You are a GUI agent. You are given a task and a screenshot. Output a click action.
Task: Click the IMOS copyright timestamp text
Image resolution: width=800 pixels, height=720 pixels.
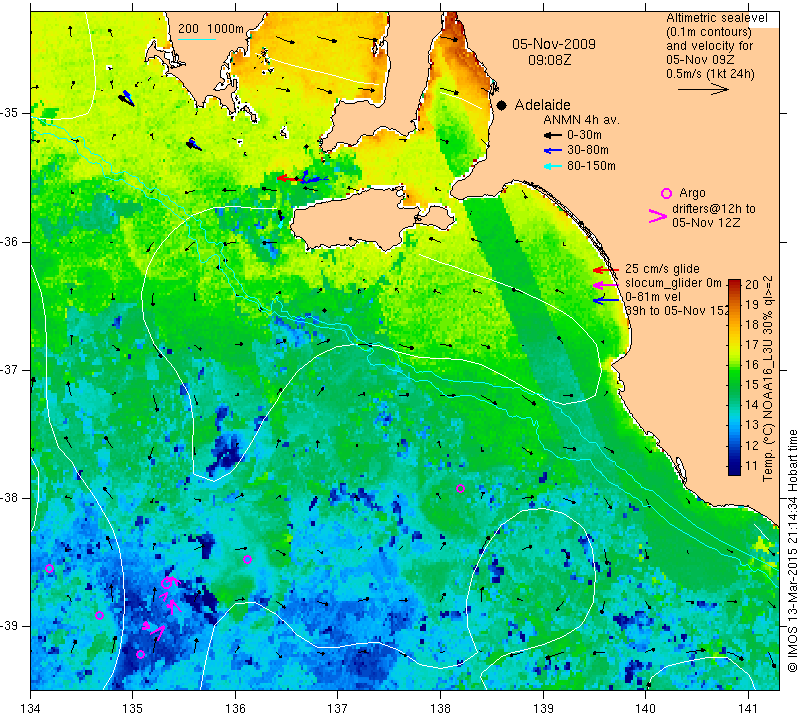pos(792,550)
